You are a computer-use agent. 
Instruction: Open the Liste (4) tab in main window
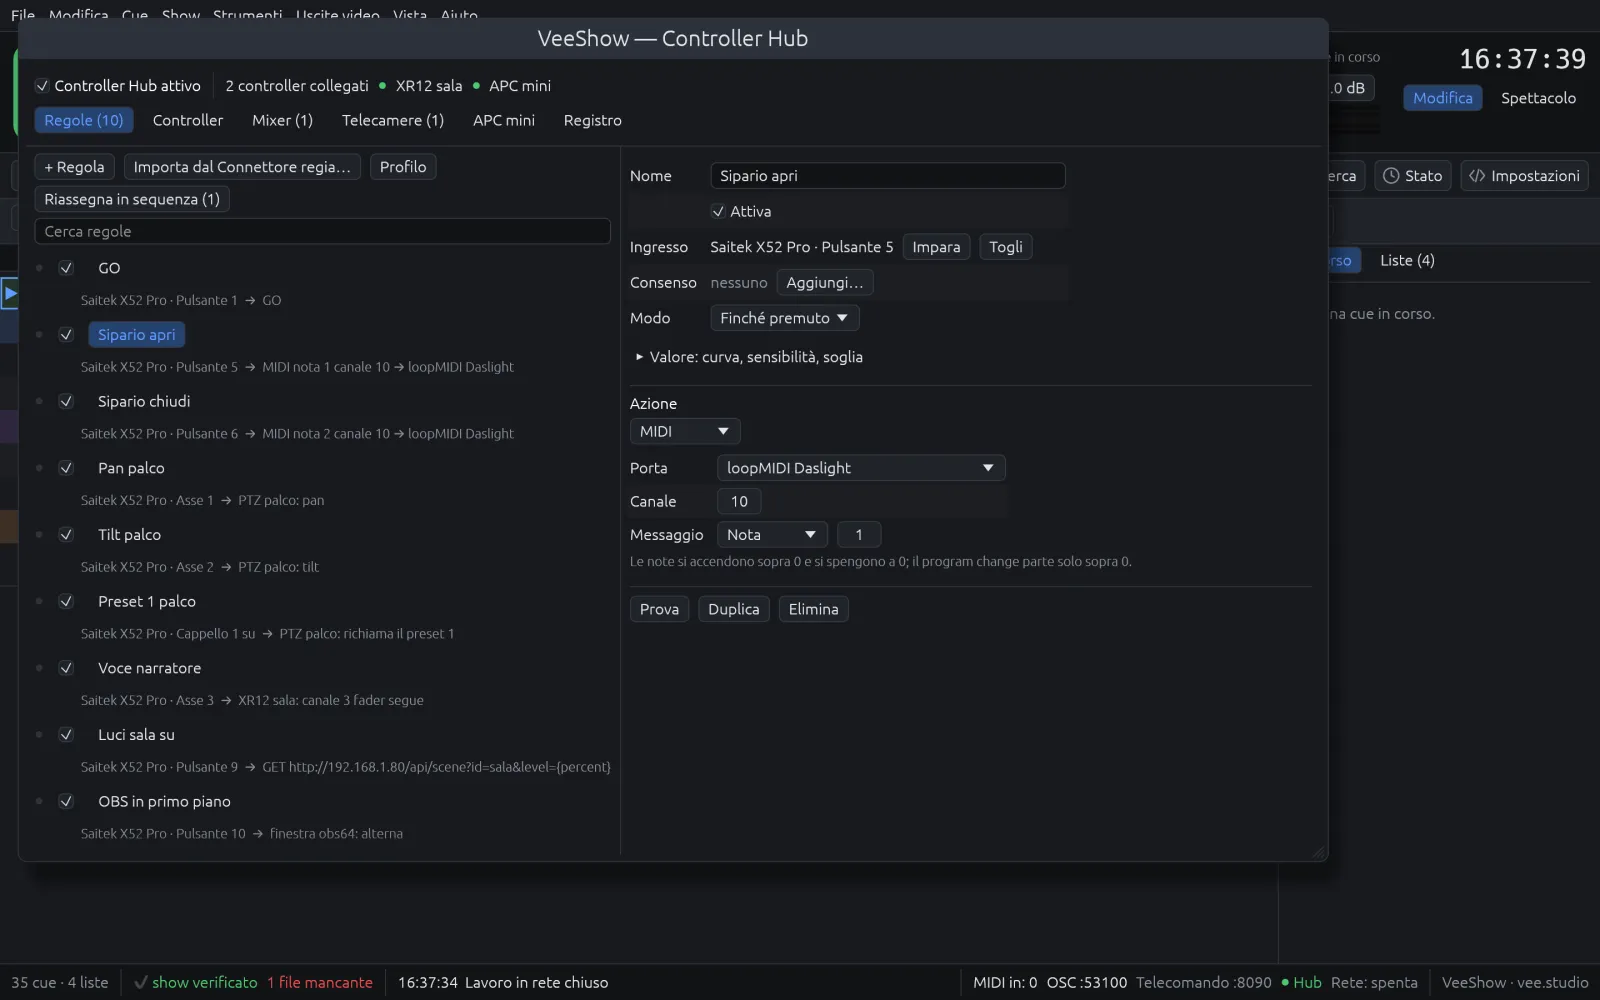[x=1407, y=260]
